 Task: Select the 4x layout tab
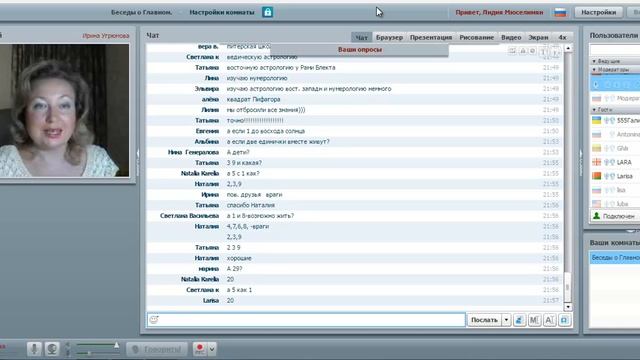pos(562,37)
